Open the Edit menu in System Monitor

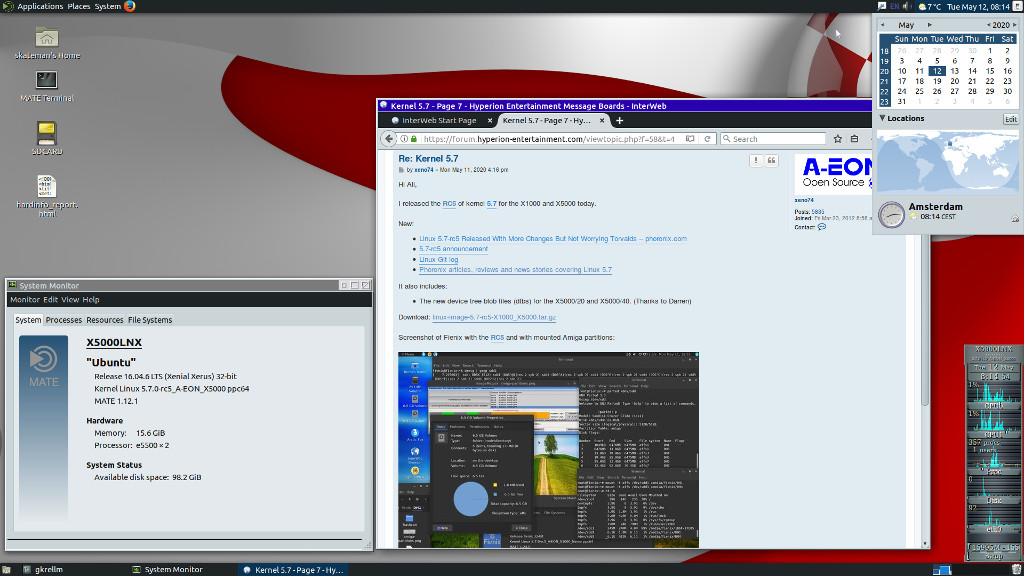point(50,300)
